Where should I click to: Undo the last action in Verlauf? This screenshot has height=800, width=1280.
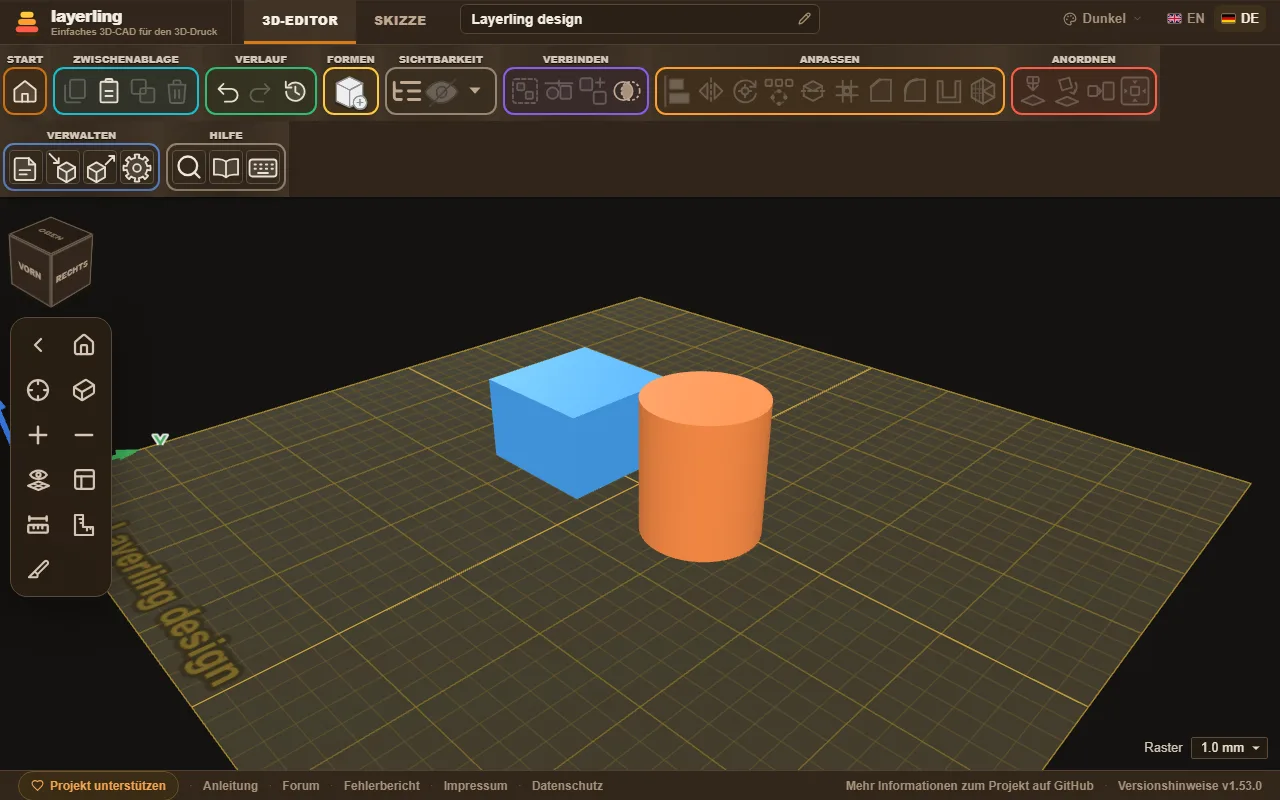coord(228,92)
